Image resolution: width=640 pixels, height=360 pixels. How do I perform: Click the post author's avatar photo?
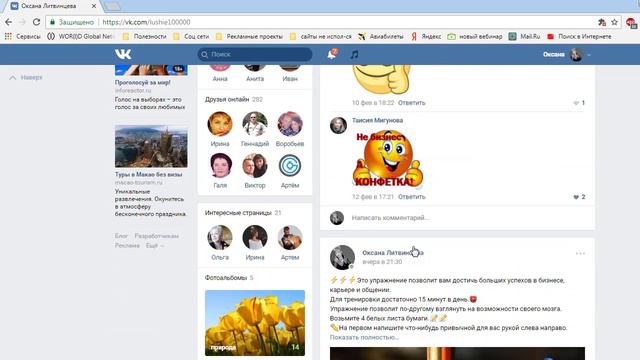342,257
